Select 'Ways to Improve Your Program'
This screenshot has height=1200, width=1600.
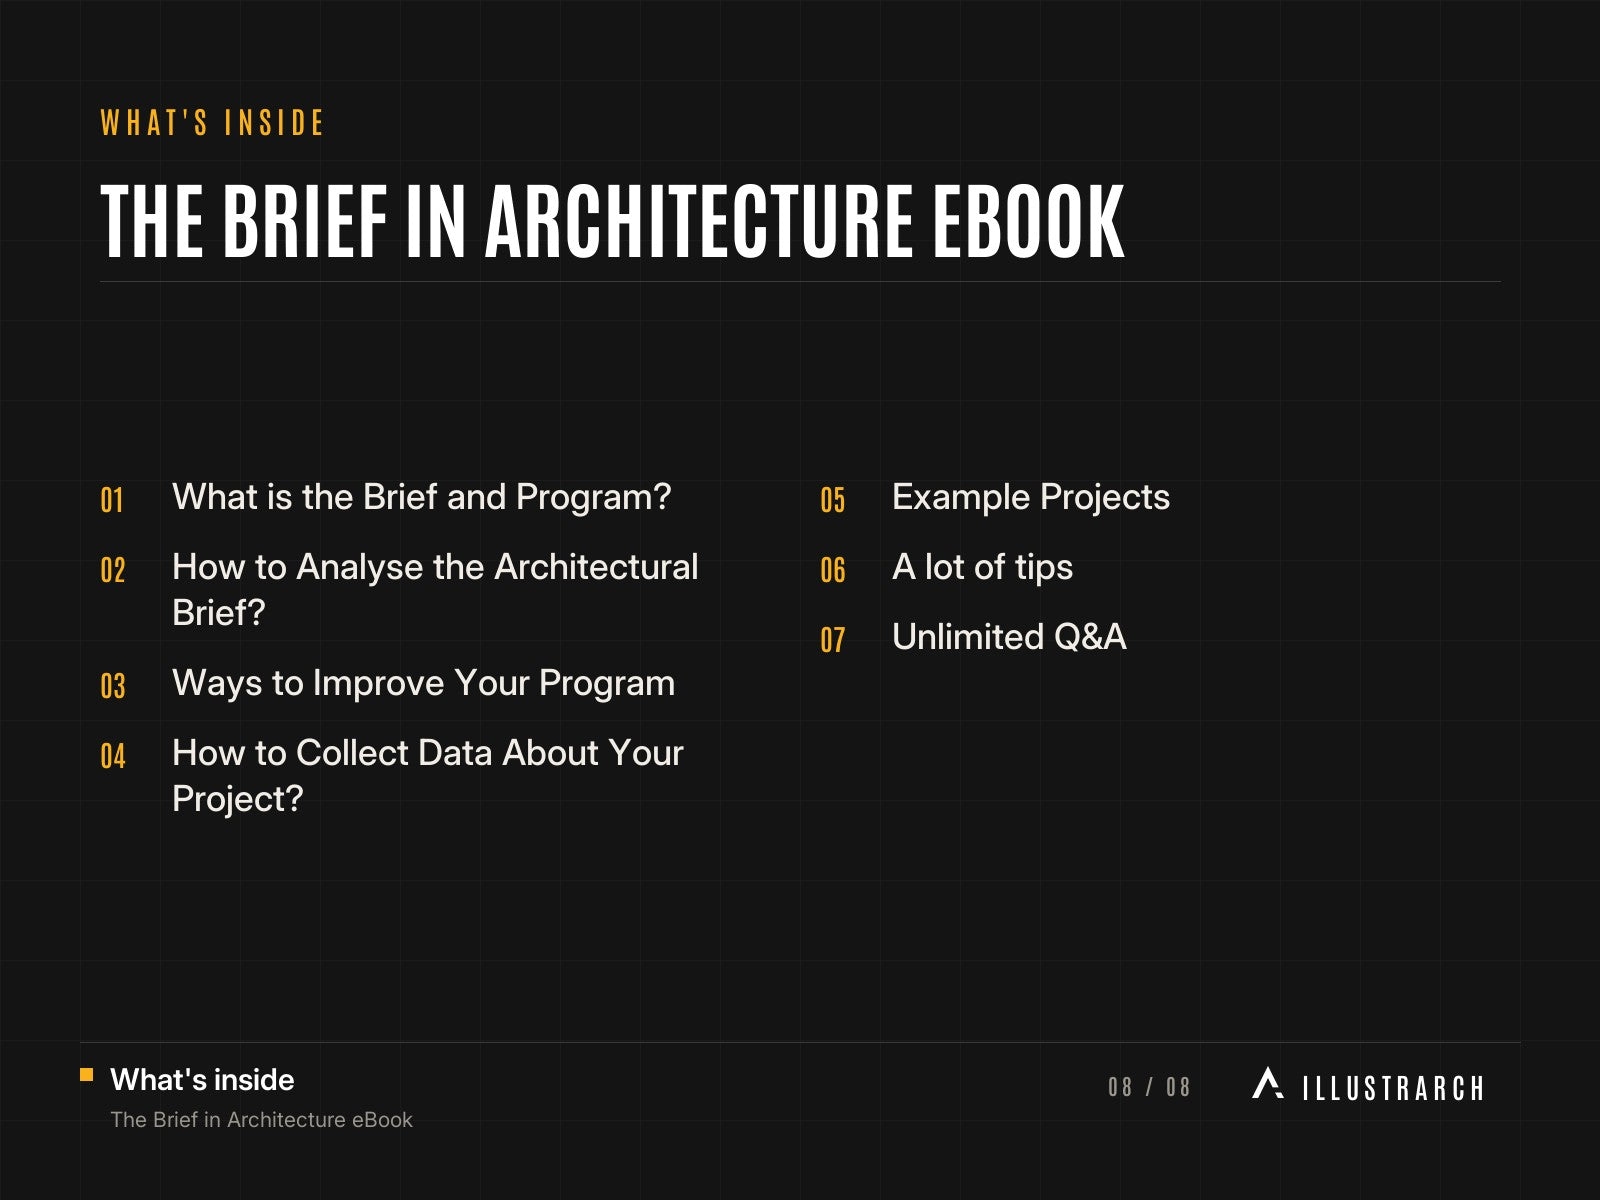point(423,683)
